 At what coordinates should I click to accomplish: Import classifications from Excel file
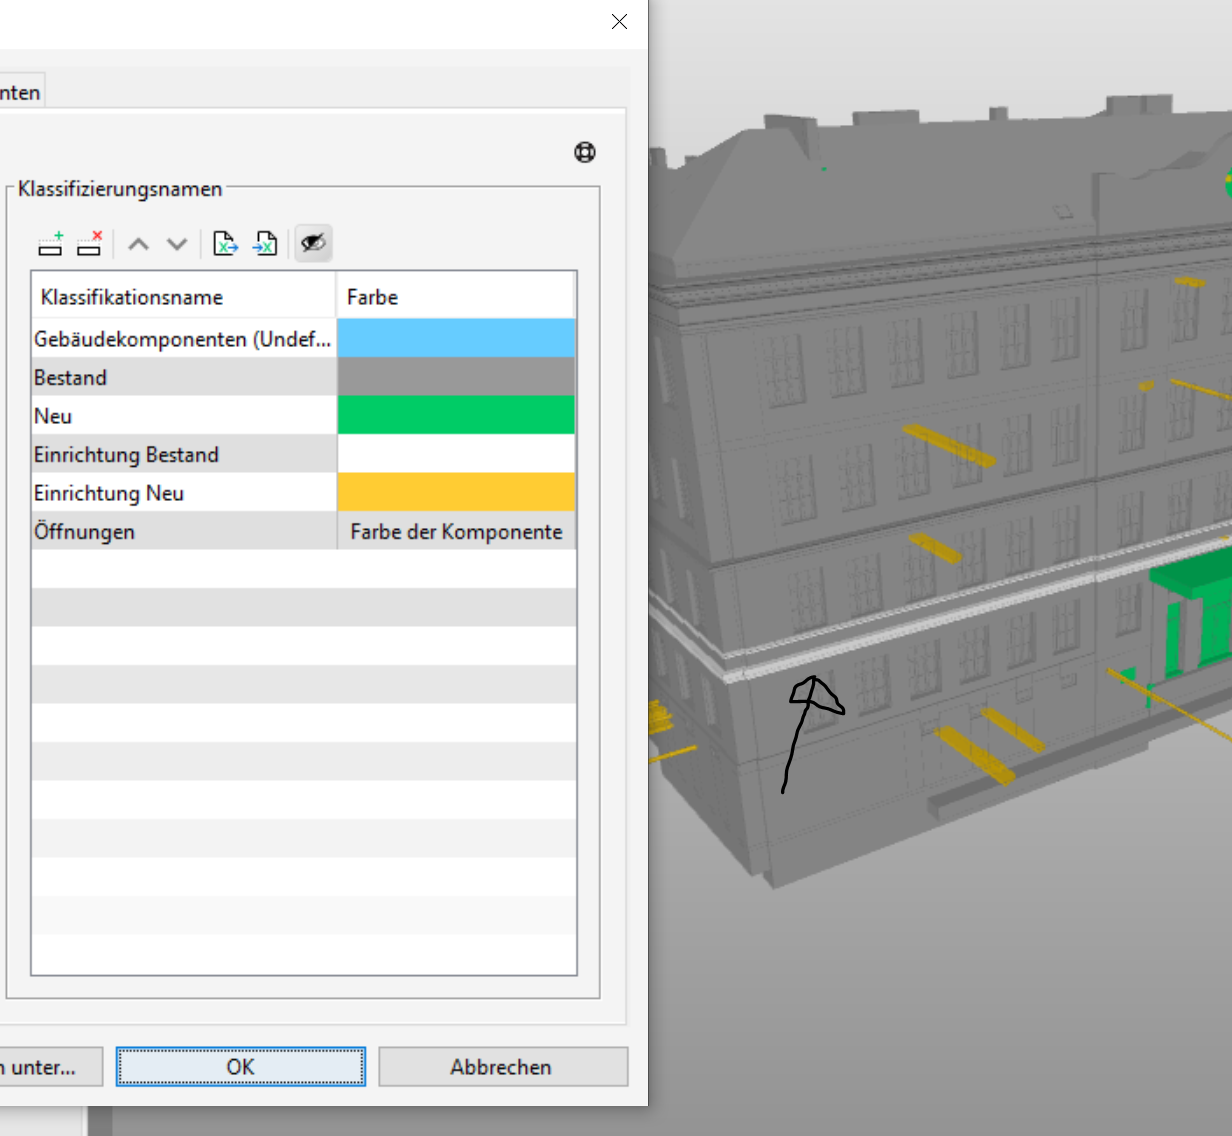click(265, 243)
